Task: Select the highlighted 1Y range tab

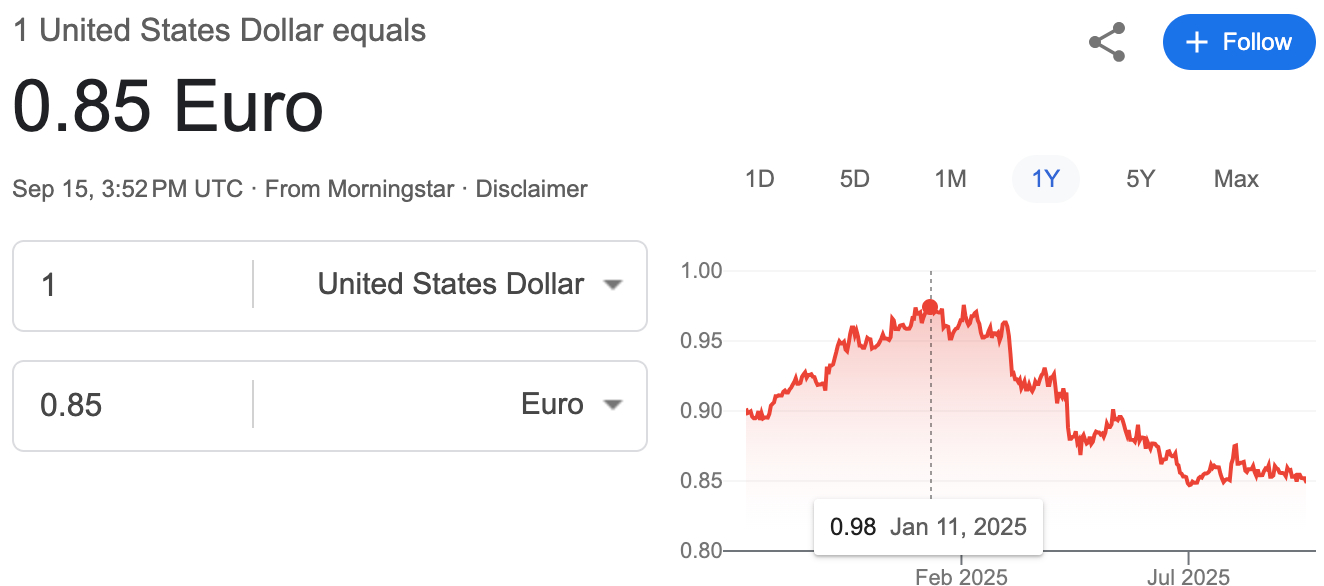Action: click(1045, 180)
